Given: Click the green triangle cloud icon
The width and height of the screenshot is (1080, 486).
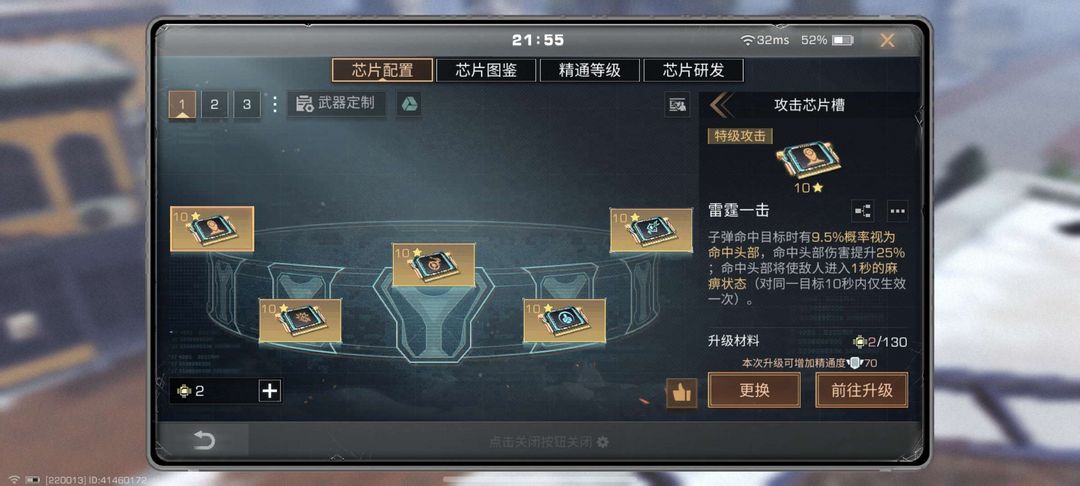Looking at the screenshot, I should tap(408, 105).
